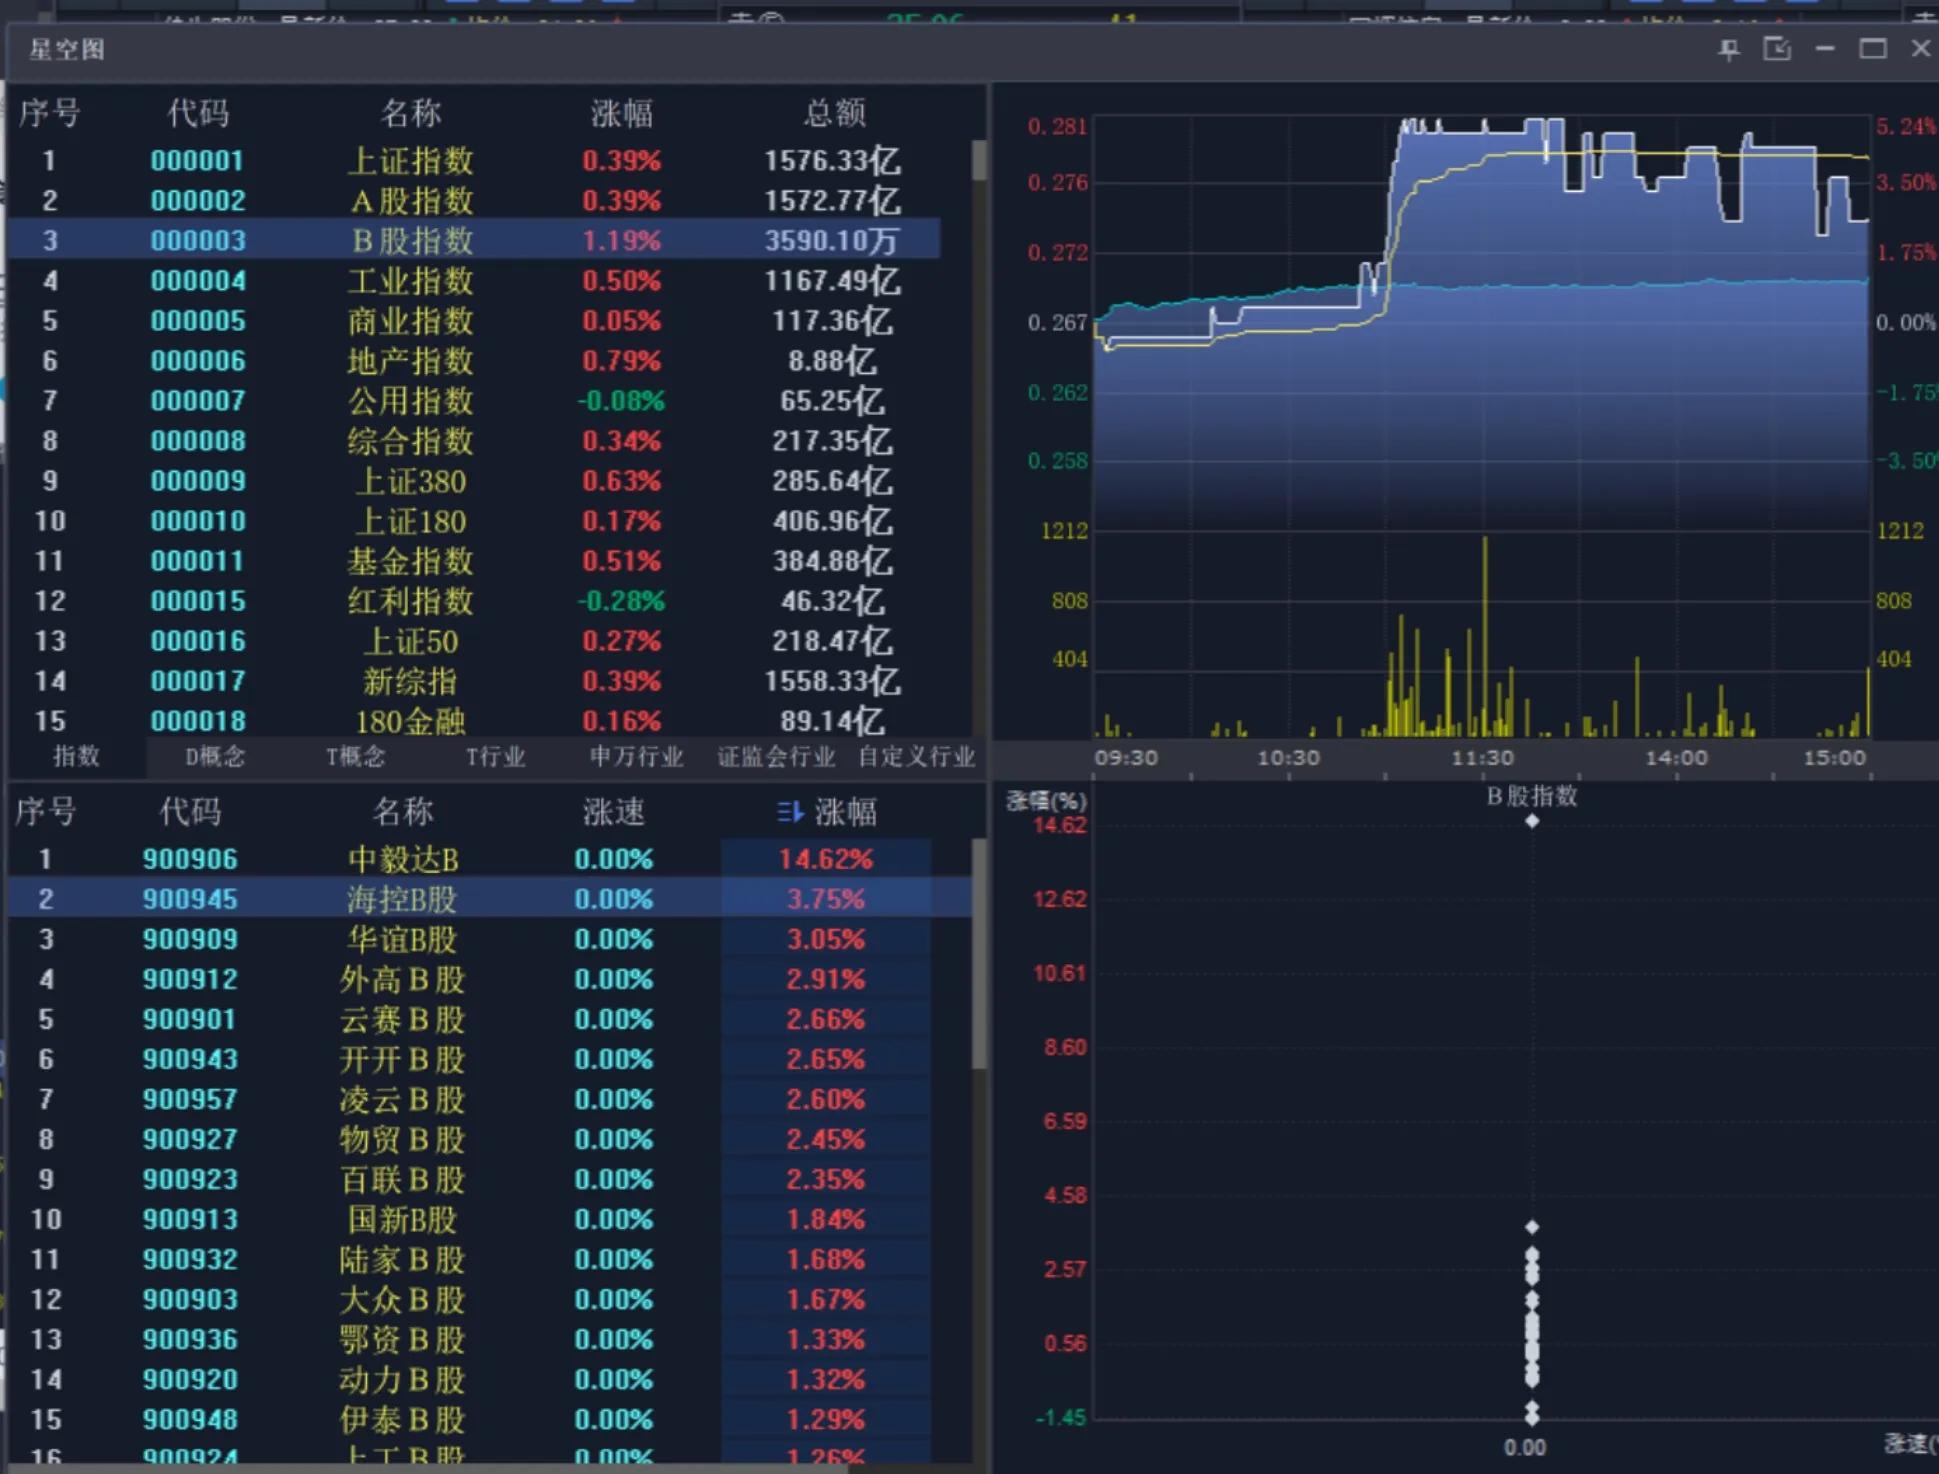The image size is (1939, 1474).
Task: Select the 中毅达B stock row
Action: [x=403, y=859]
